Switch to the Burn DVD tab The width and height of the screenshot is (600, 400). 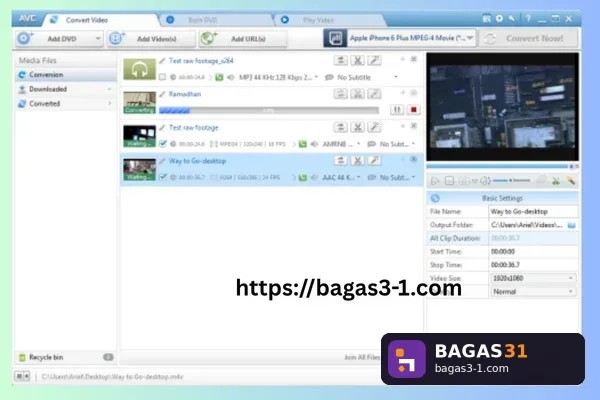pos(202,20)
